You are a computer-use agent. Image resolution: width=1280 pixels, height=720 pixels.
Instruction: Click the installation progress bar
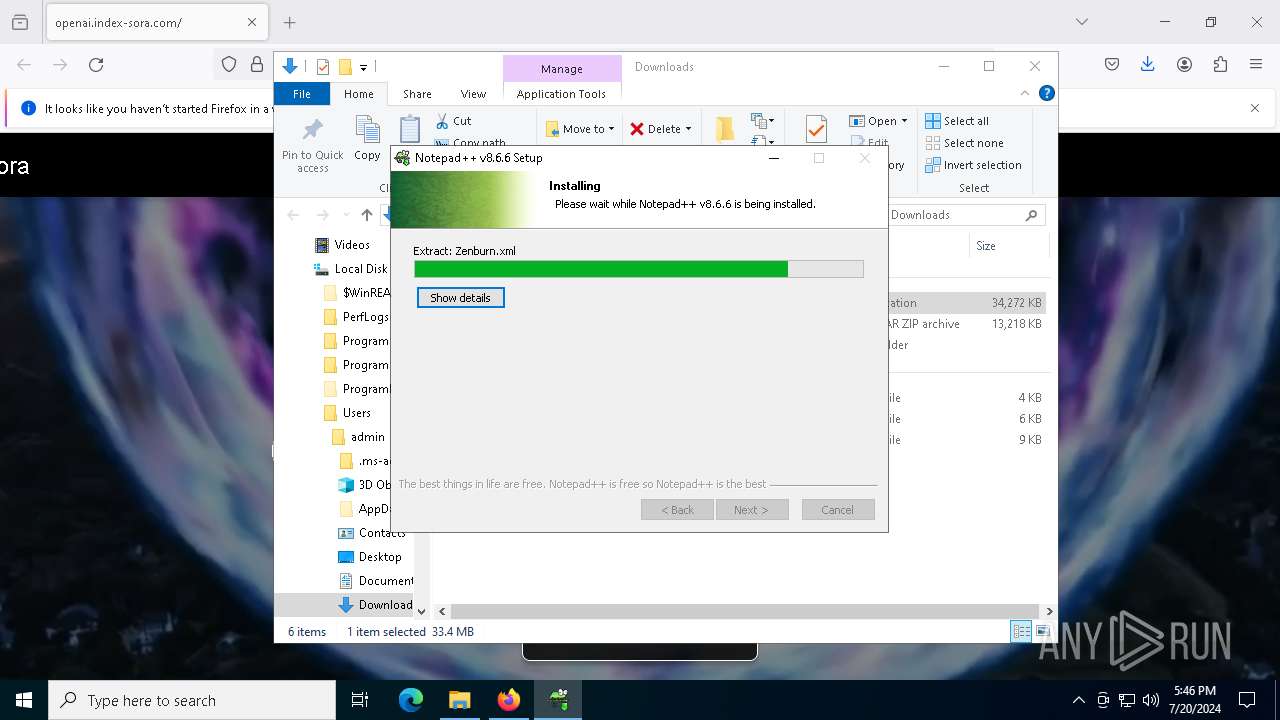pos(638,269)
